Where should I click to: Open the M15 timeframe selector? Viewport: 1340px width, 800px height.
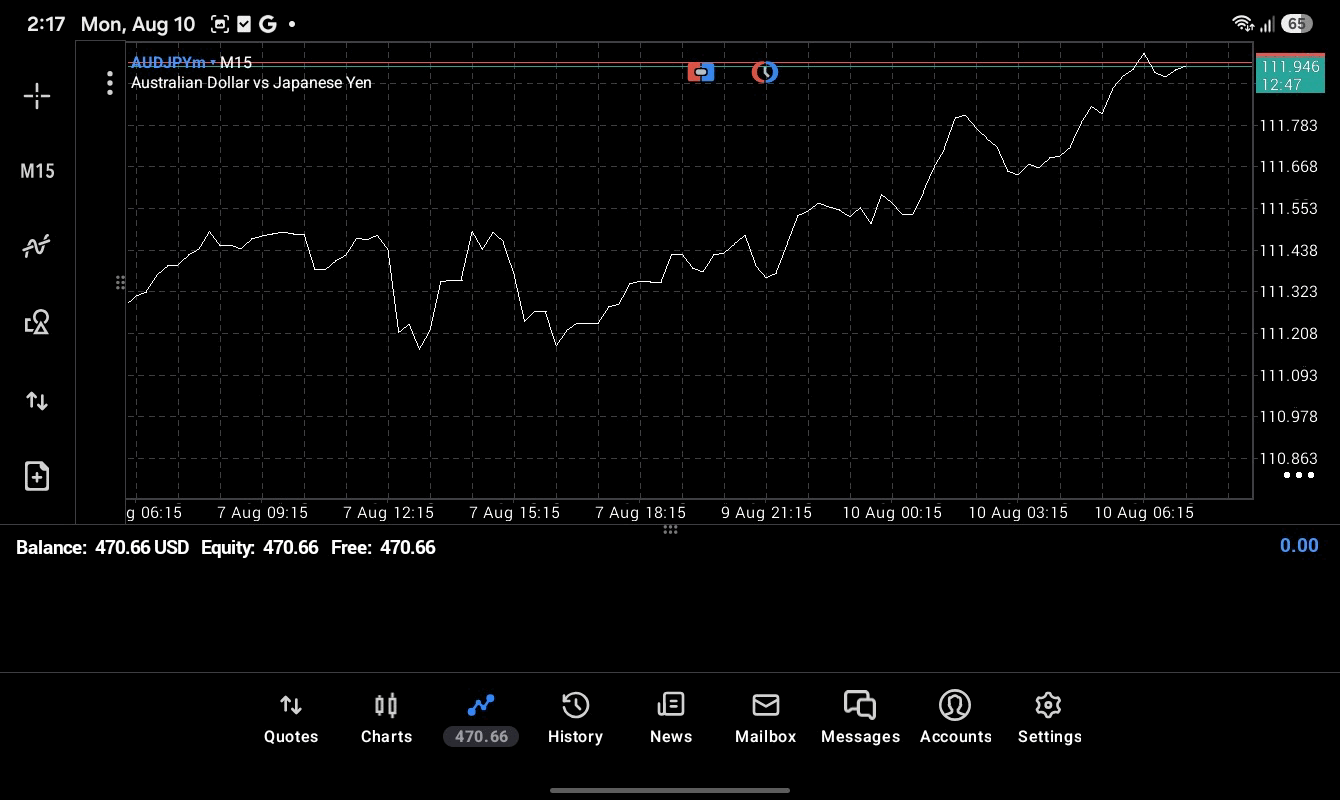pyautogui.click(x=37, y=171)
